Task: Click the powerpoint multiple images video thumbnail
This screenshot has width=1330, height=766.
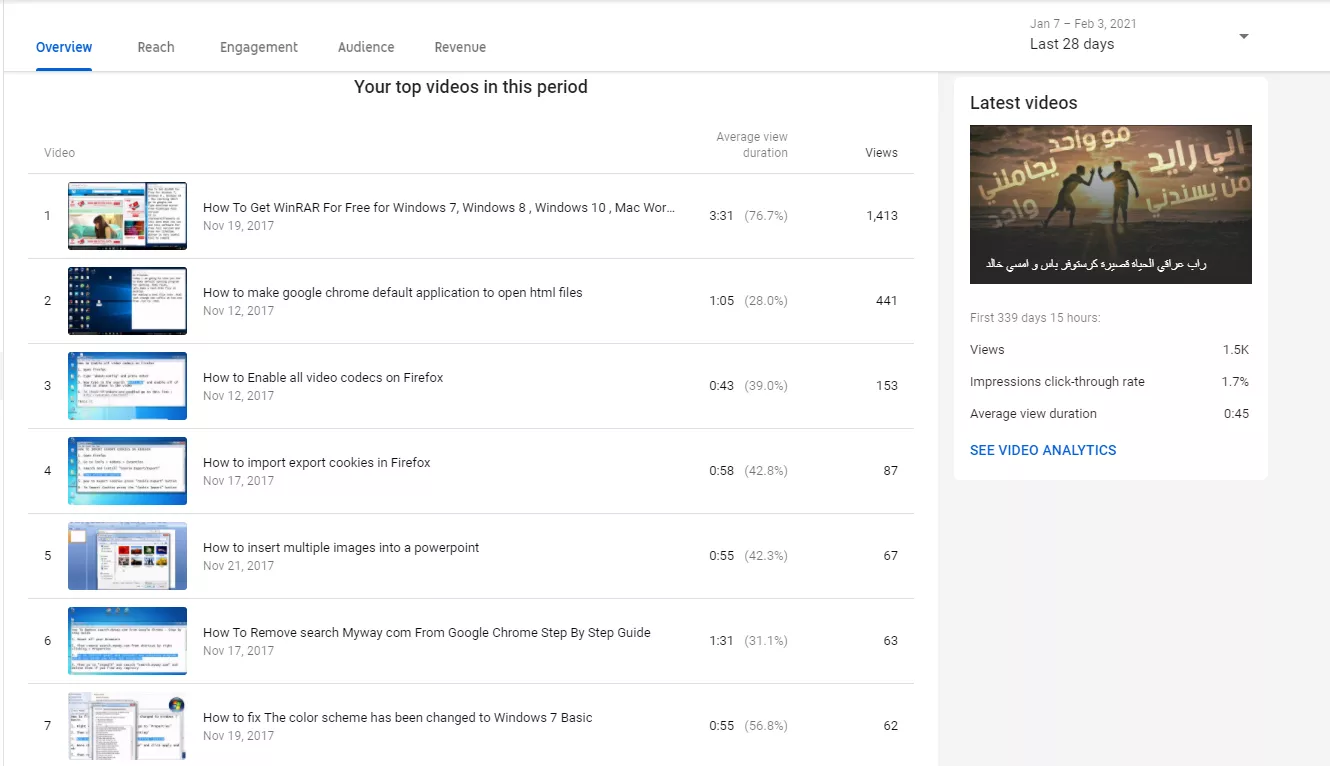Action: [127, 556]
